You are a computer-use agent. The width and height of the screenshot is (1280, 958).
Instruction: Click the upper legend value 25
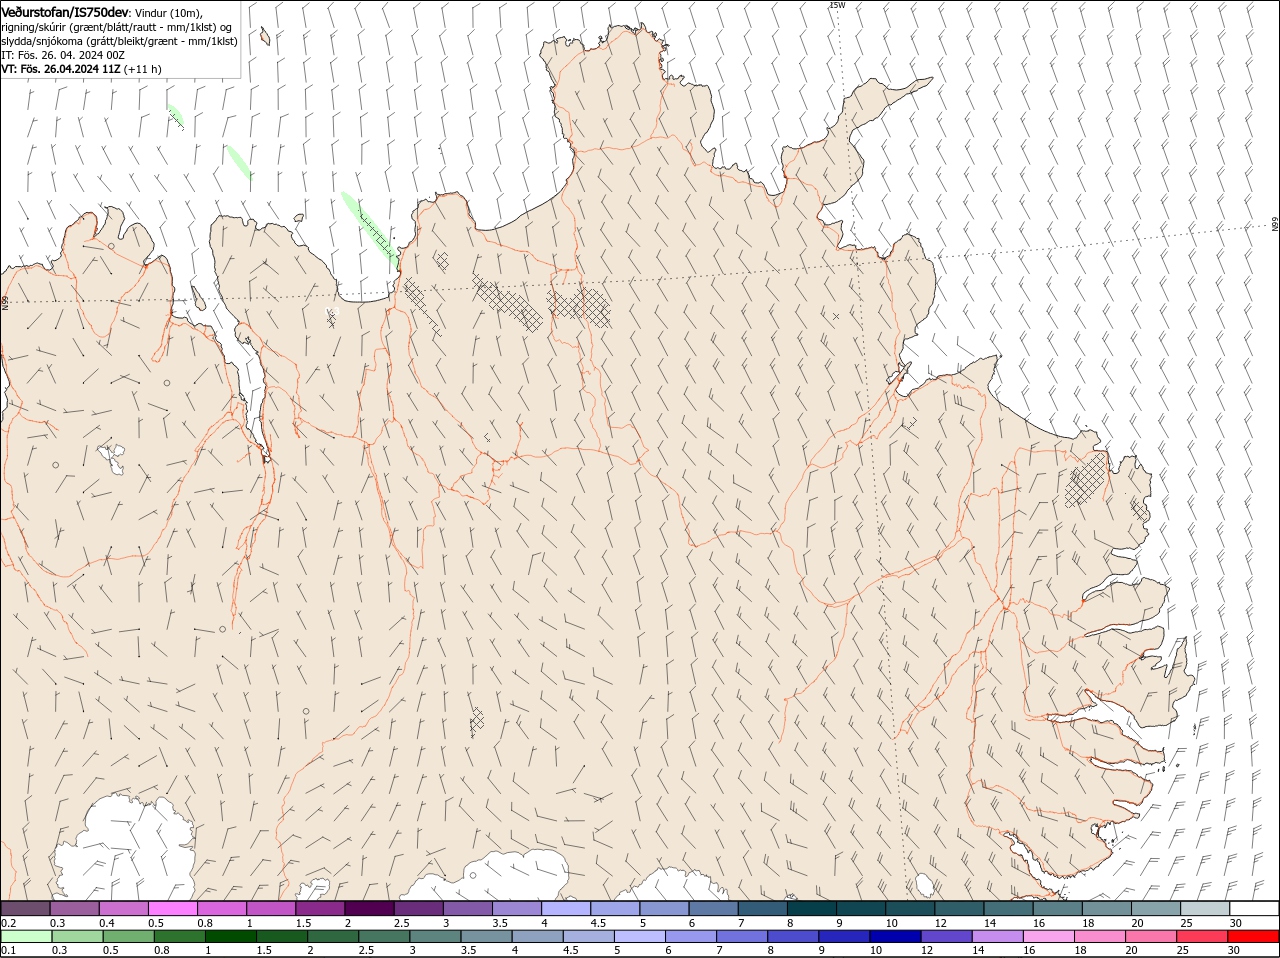tap(1186, 923)
